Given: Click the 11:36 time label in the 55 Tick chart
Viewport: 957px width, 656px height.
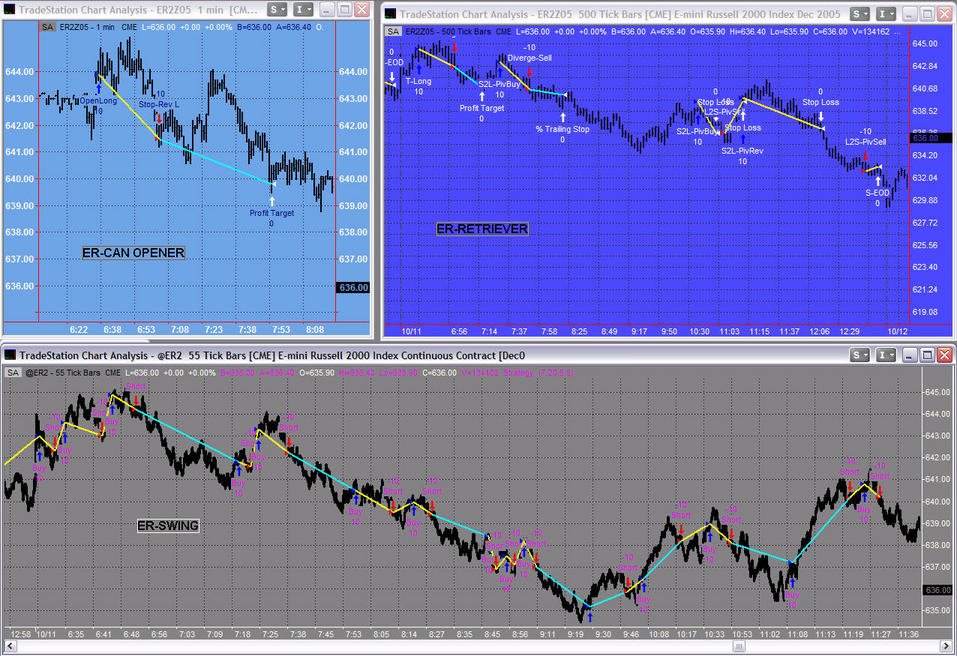Looking at the screenshot, I should 909,635.
